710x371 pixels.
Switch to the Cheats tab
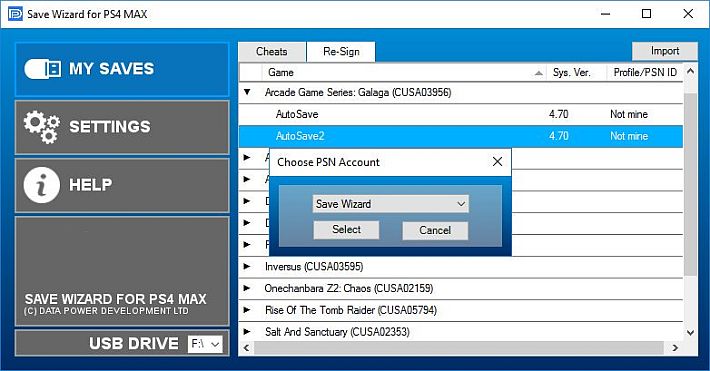click(272, 52)
